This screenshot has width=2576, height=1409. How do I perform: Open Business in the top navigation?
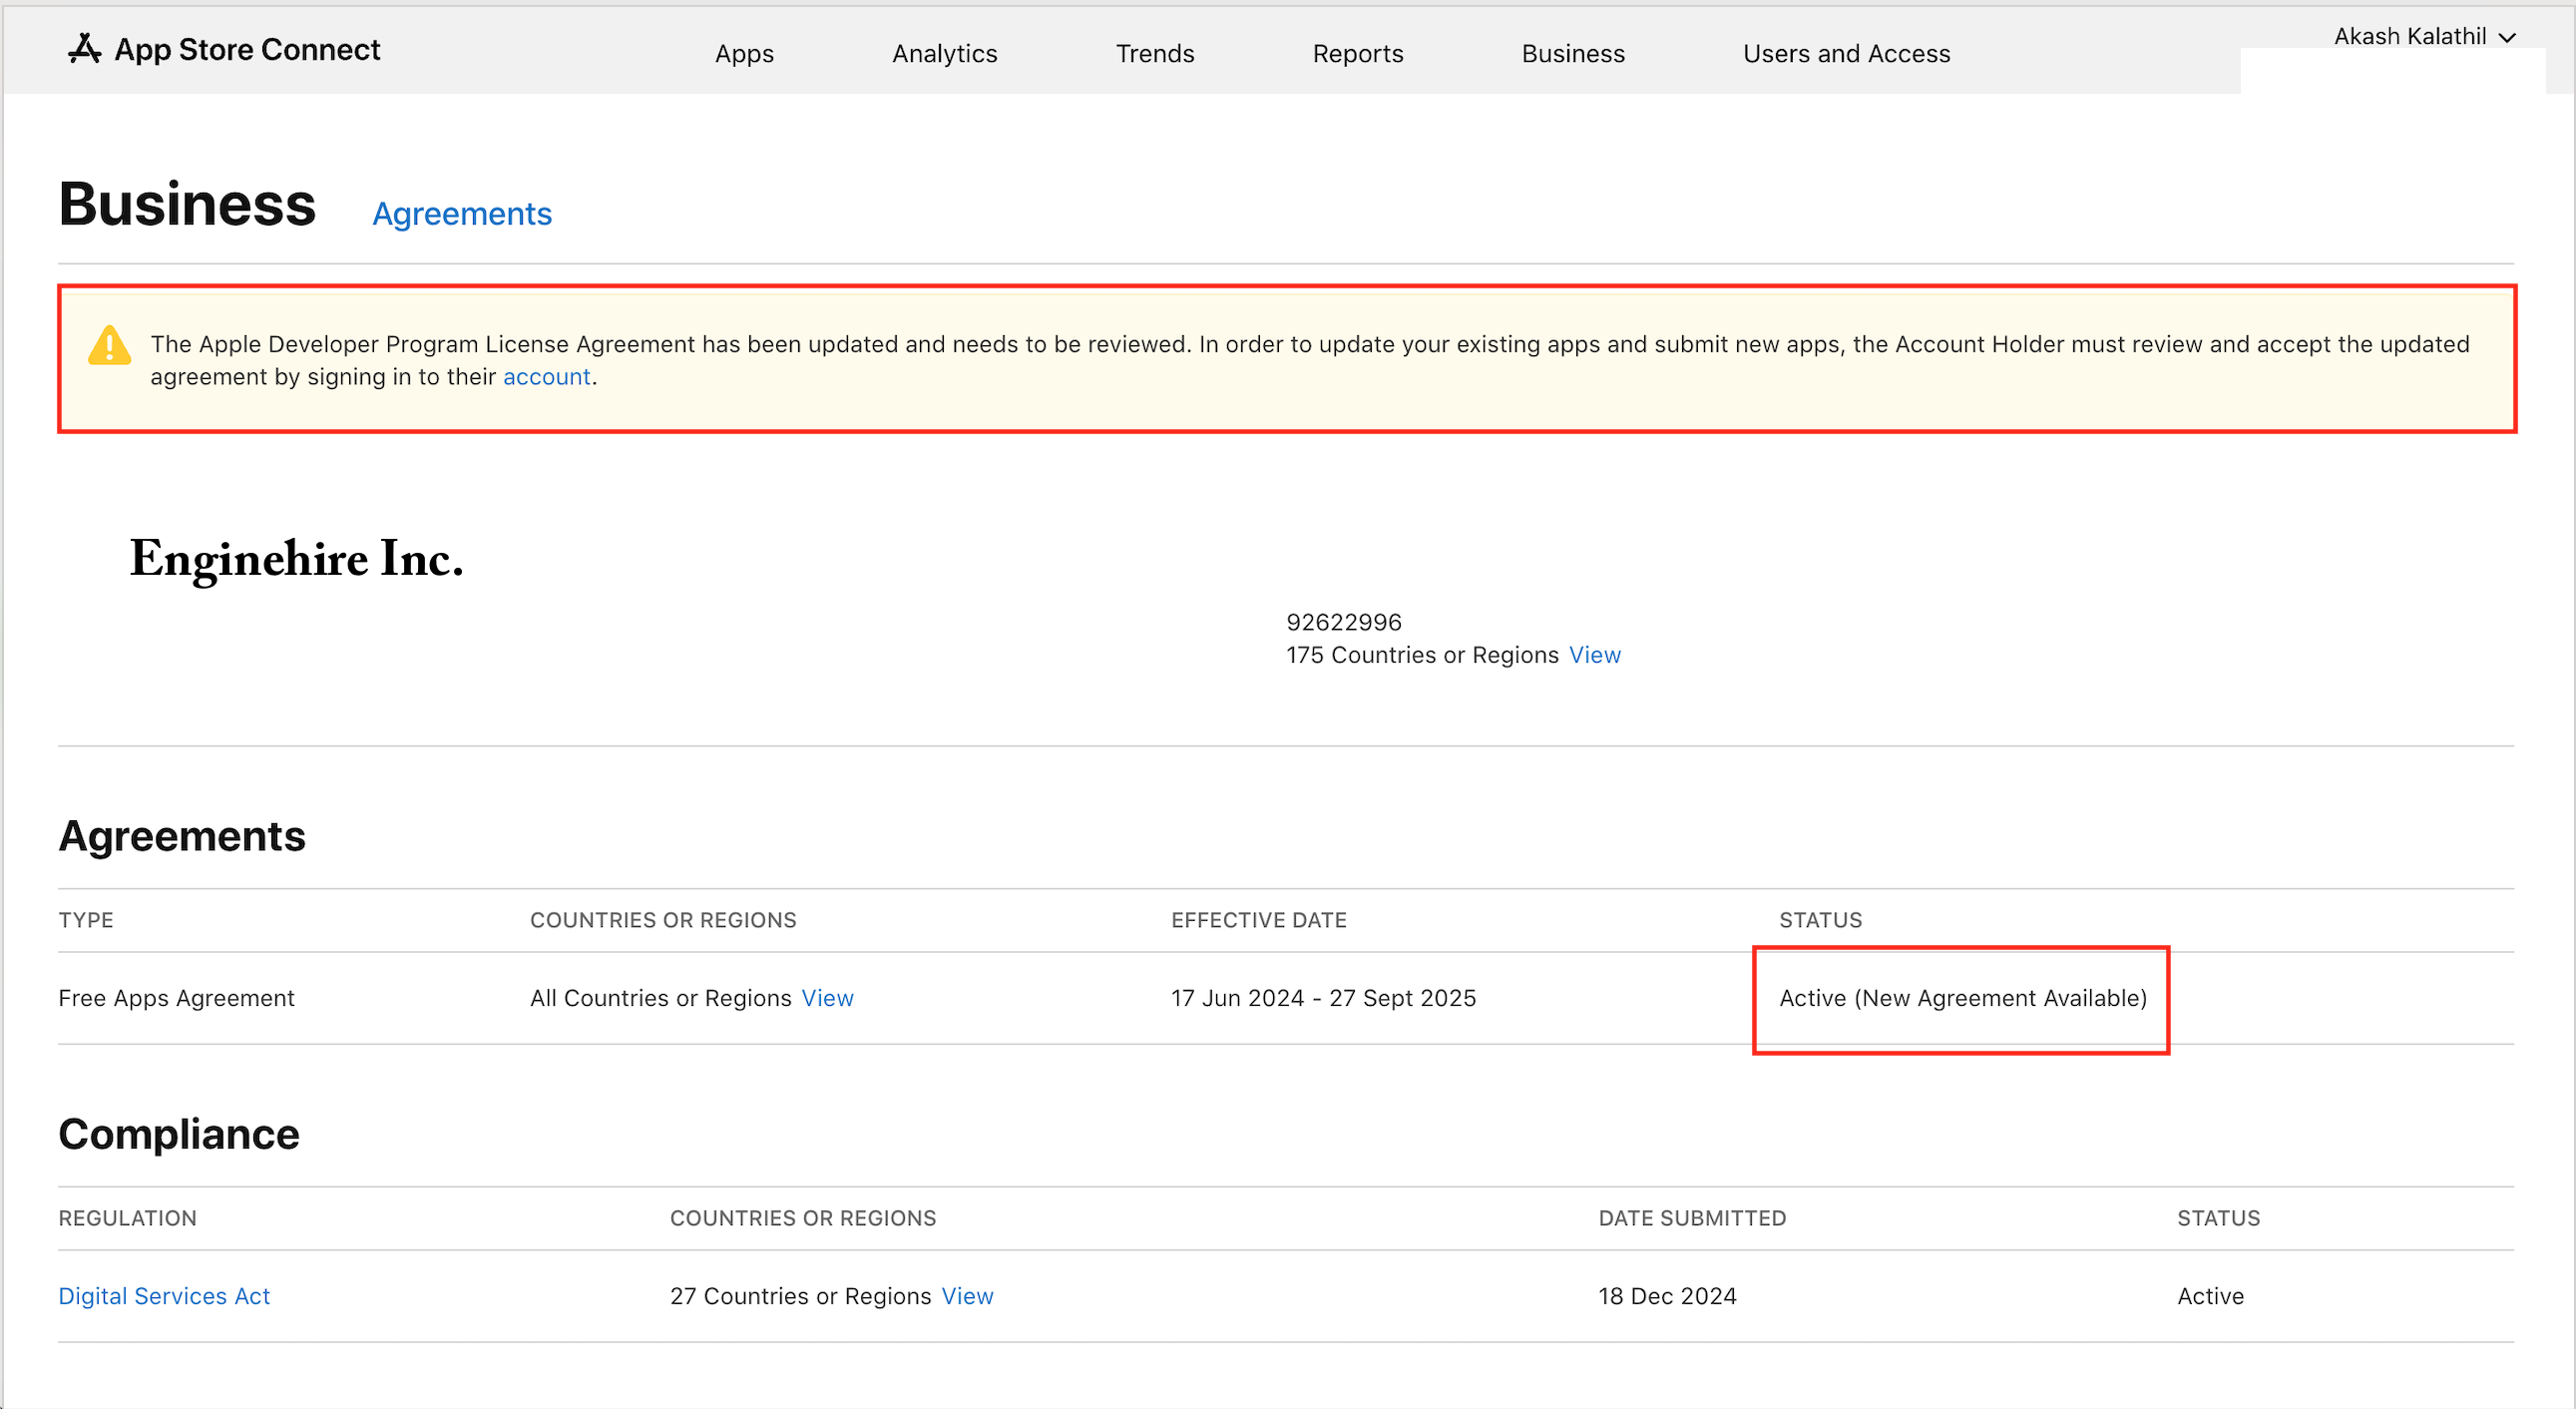tap(1572, 54)
